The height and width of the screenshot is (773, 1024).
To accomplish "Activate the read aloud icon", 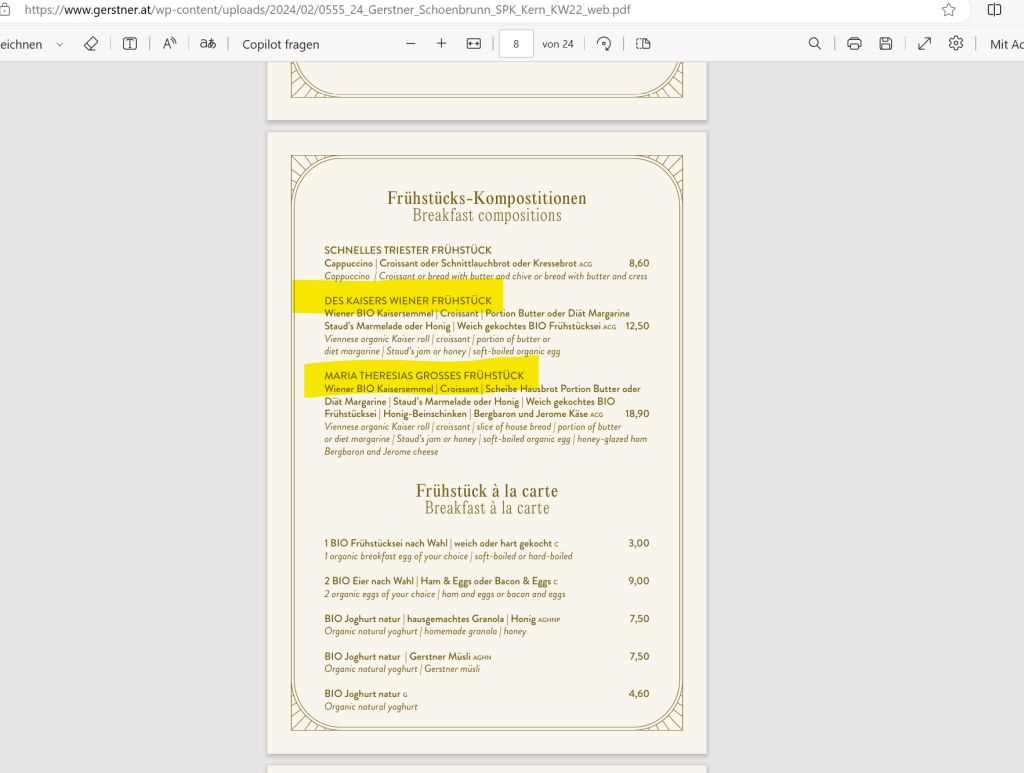I will point(169,44).
